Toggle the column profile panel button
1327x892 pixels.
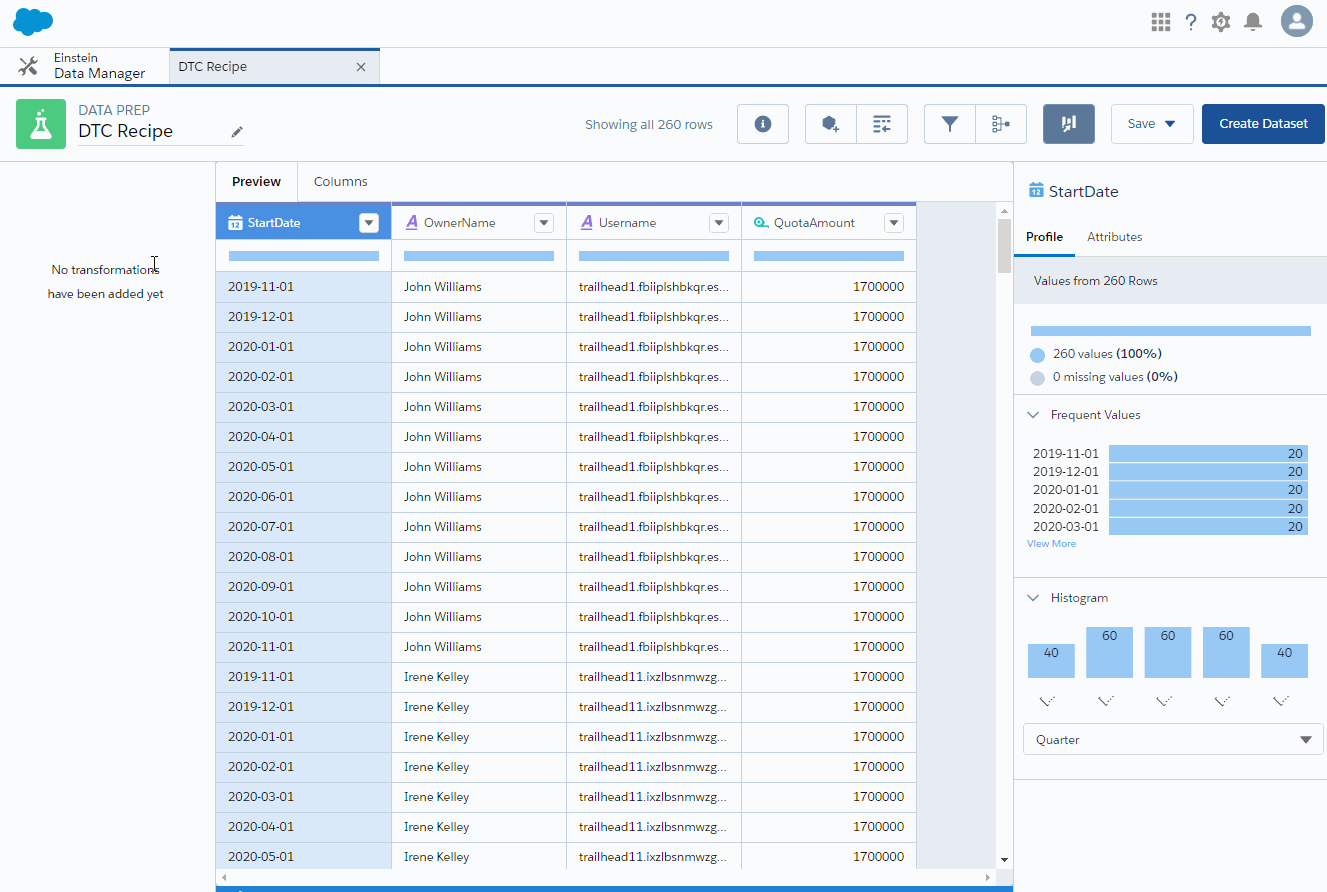[x=1069, y=124]
